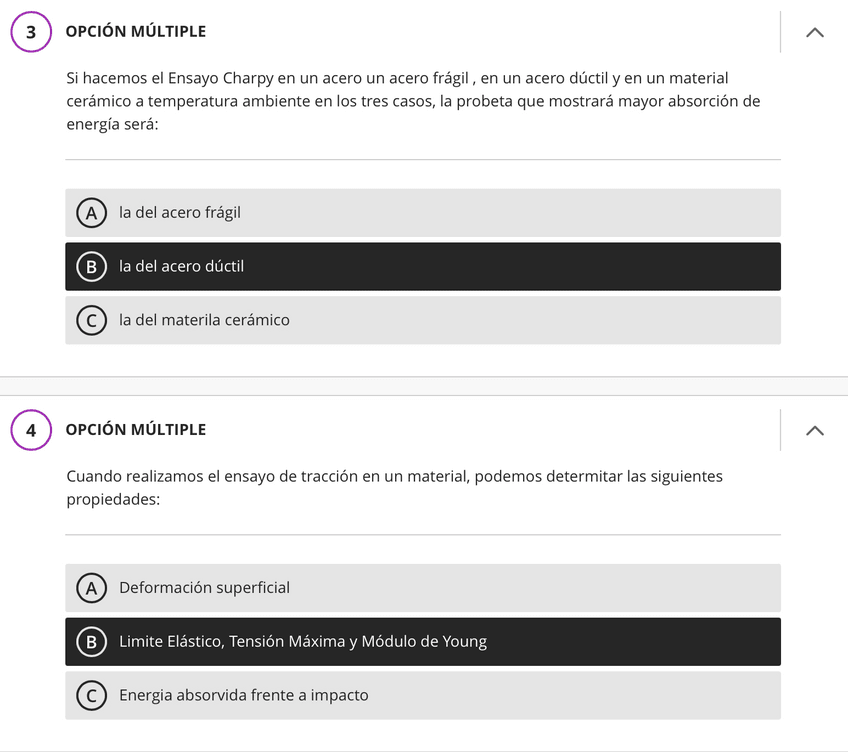
Task: Click circled letter B beside 'la del acero dúctil'
Action: (91, 267)
